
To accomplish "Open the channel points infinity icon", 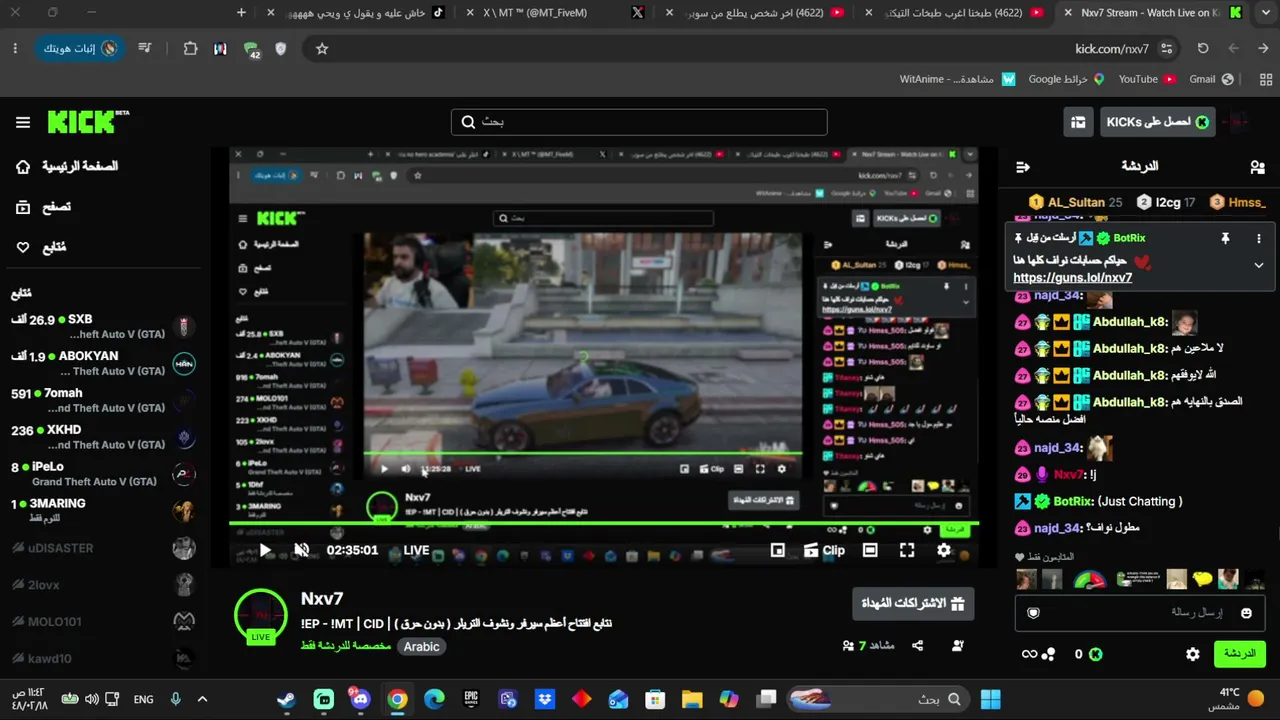I will pyautogui.click(x=1038, y=654).
